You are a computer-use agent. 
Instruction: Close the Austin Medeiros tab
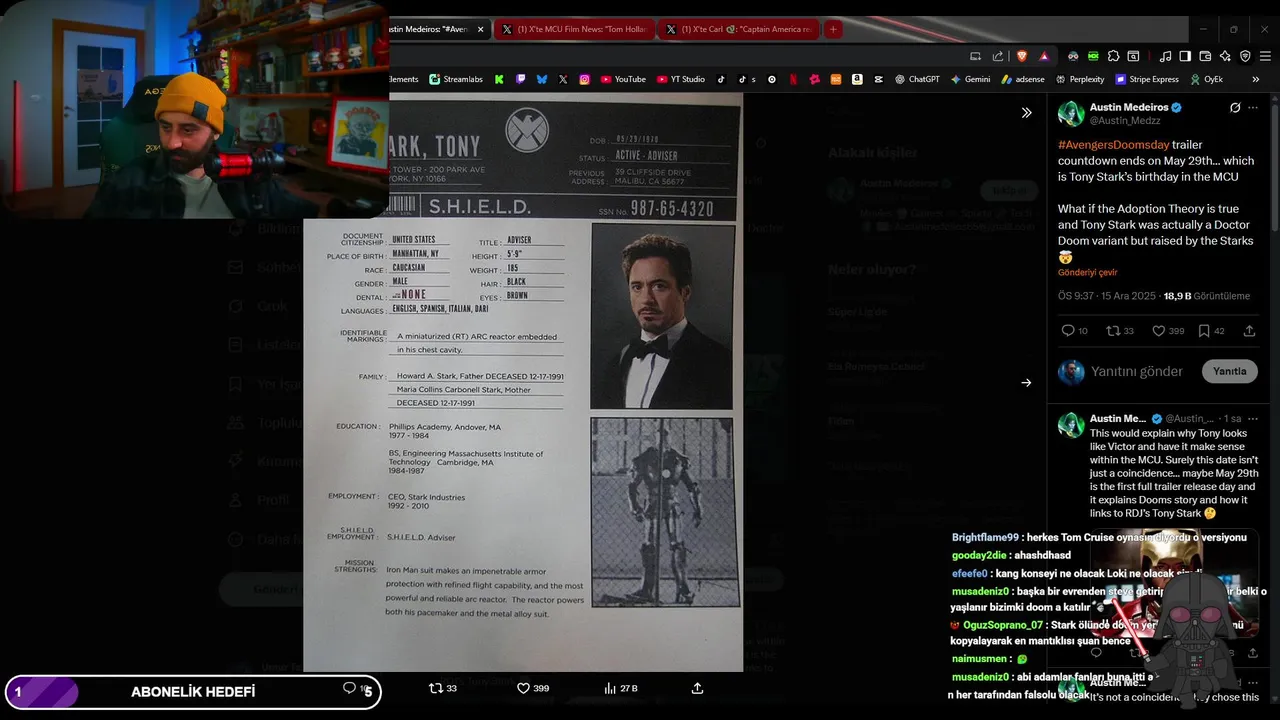(x=481, y=29)
